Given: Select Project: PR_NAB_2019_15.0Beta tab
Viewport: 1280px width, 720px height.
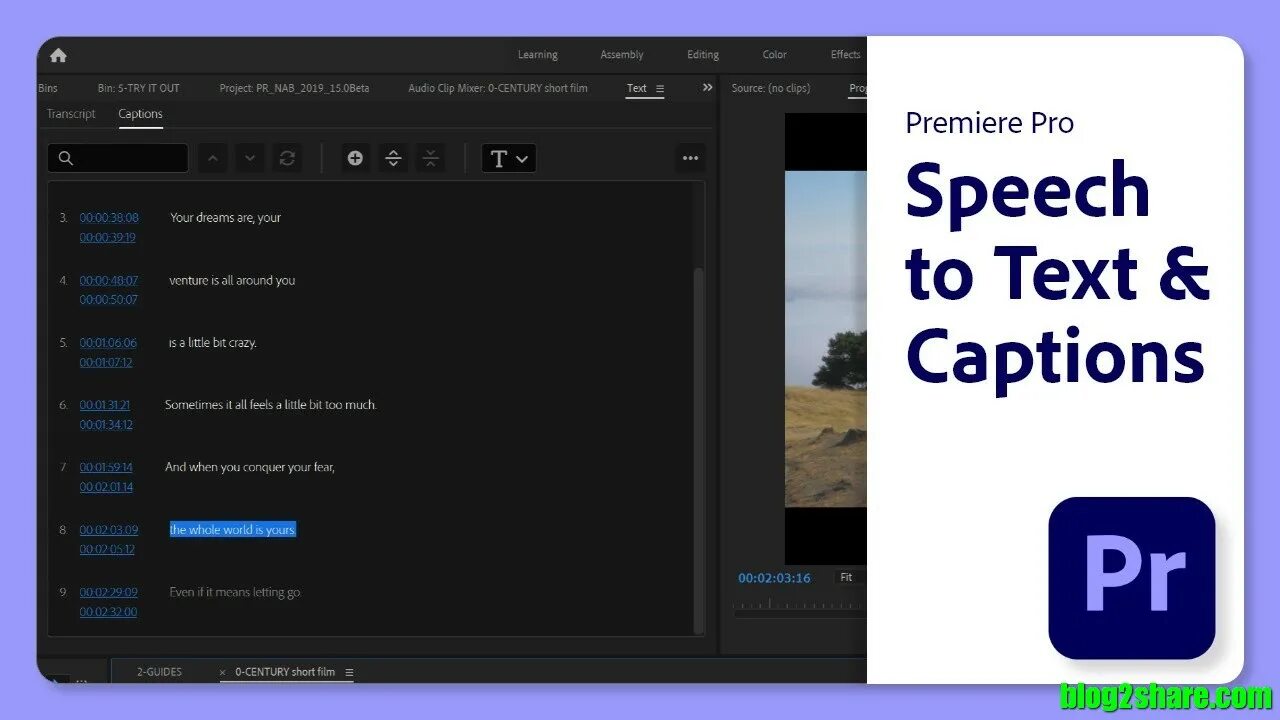Looking at the screenshot, I should click(294, 88).
